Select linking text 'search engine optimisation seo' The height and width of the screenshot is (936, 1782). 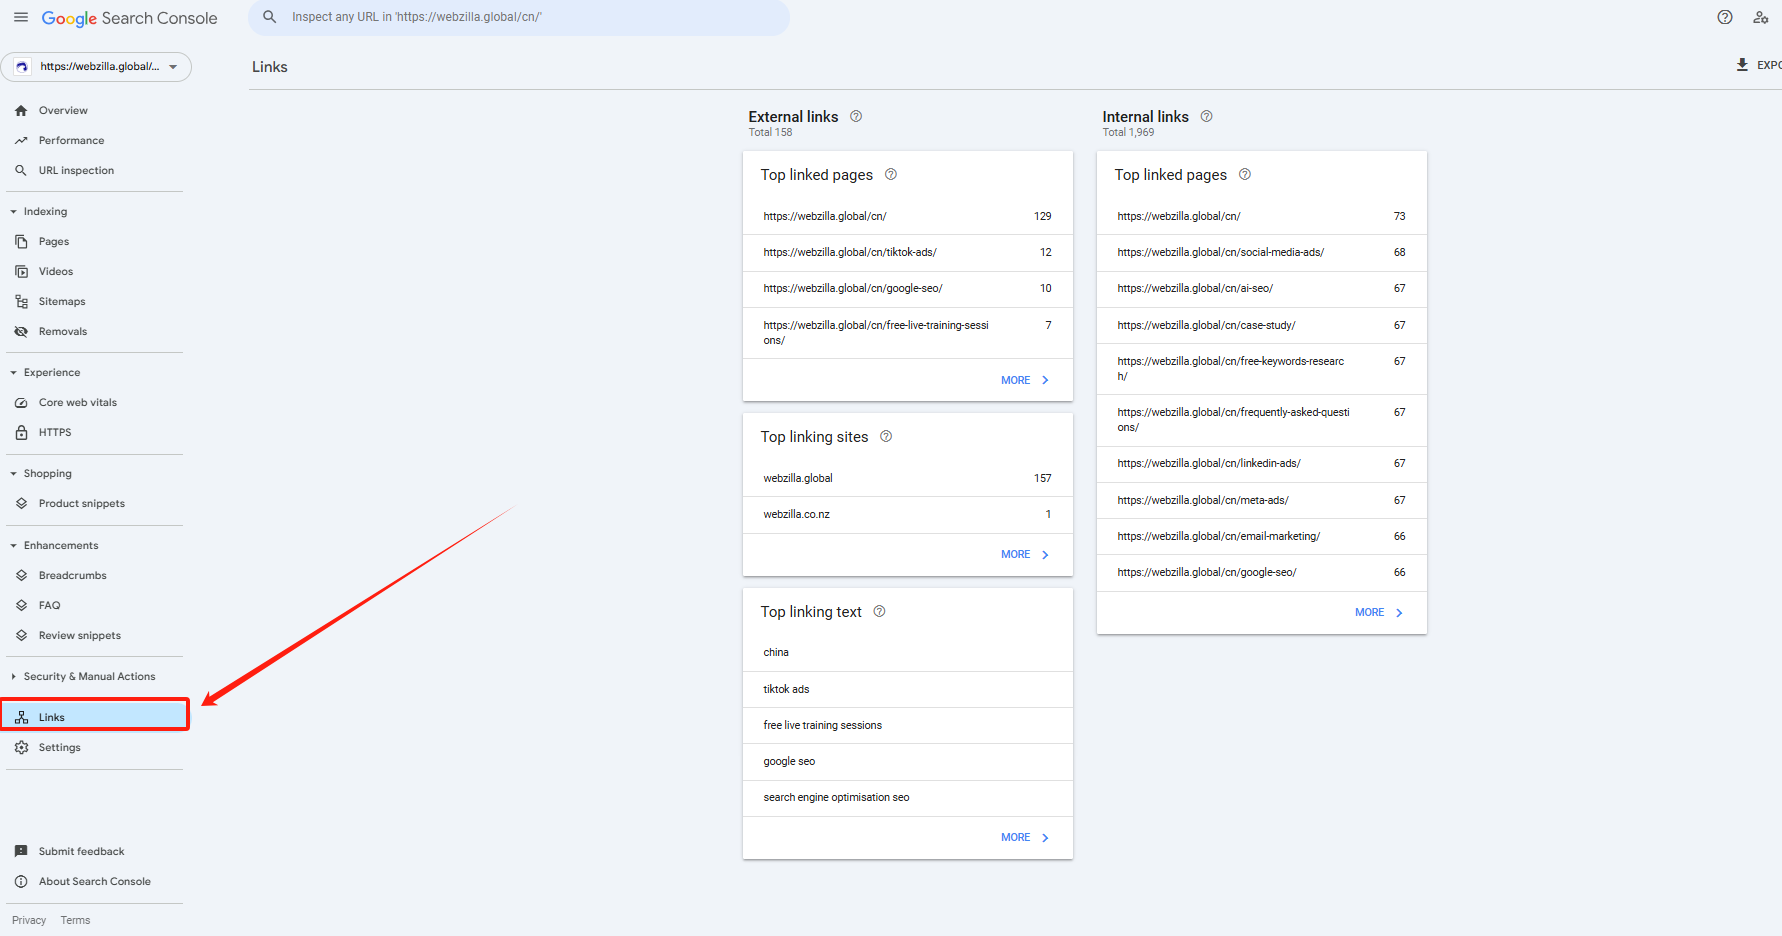coord(908,798)
